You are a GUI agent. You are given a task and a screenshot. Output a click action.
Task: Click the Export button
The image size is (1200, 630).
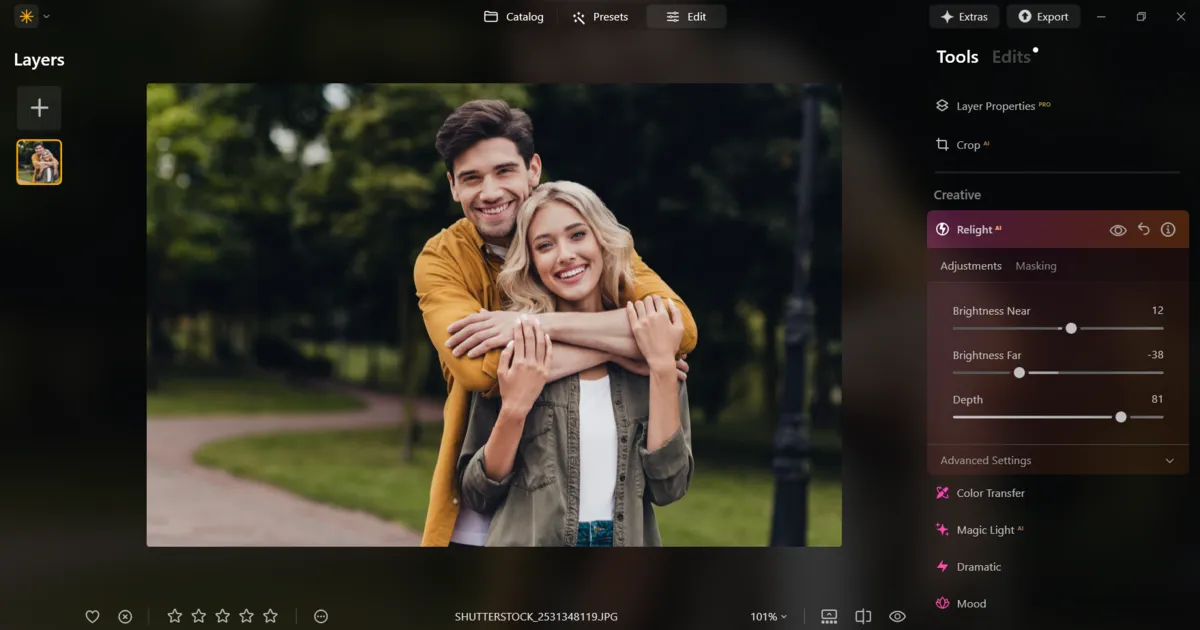(1042, 17)
